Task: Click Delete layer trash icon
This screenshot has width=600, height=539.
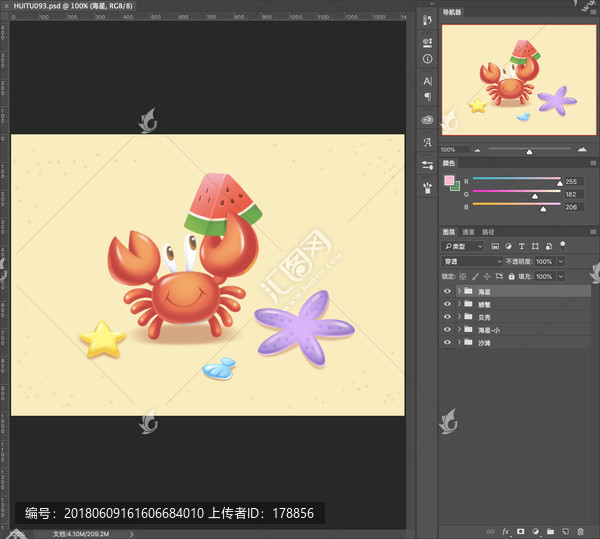Action: point(580,531)
